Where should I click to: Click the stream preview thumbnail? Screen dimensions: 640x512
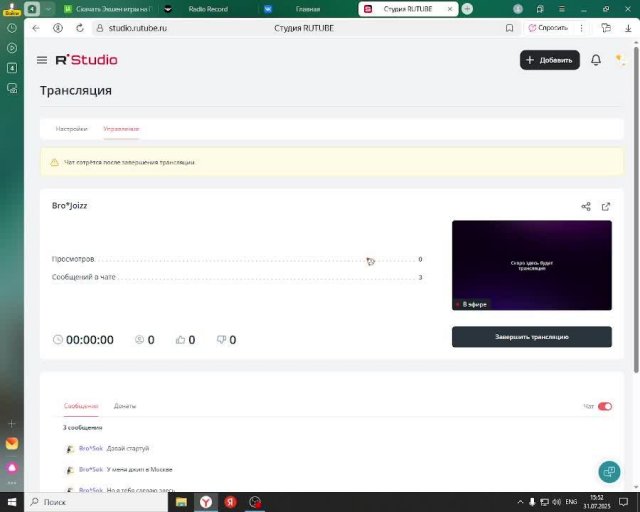click(x=532, y=265)
